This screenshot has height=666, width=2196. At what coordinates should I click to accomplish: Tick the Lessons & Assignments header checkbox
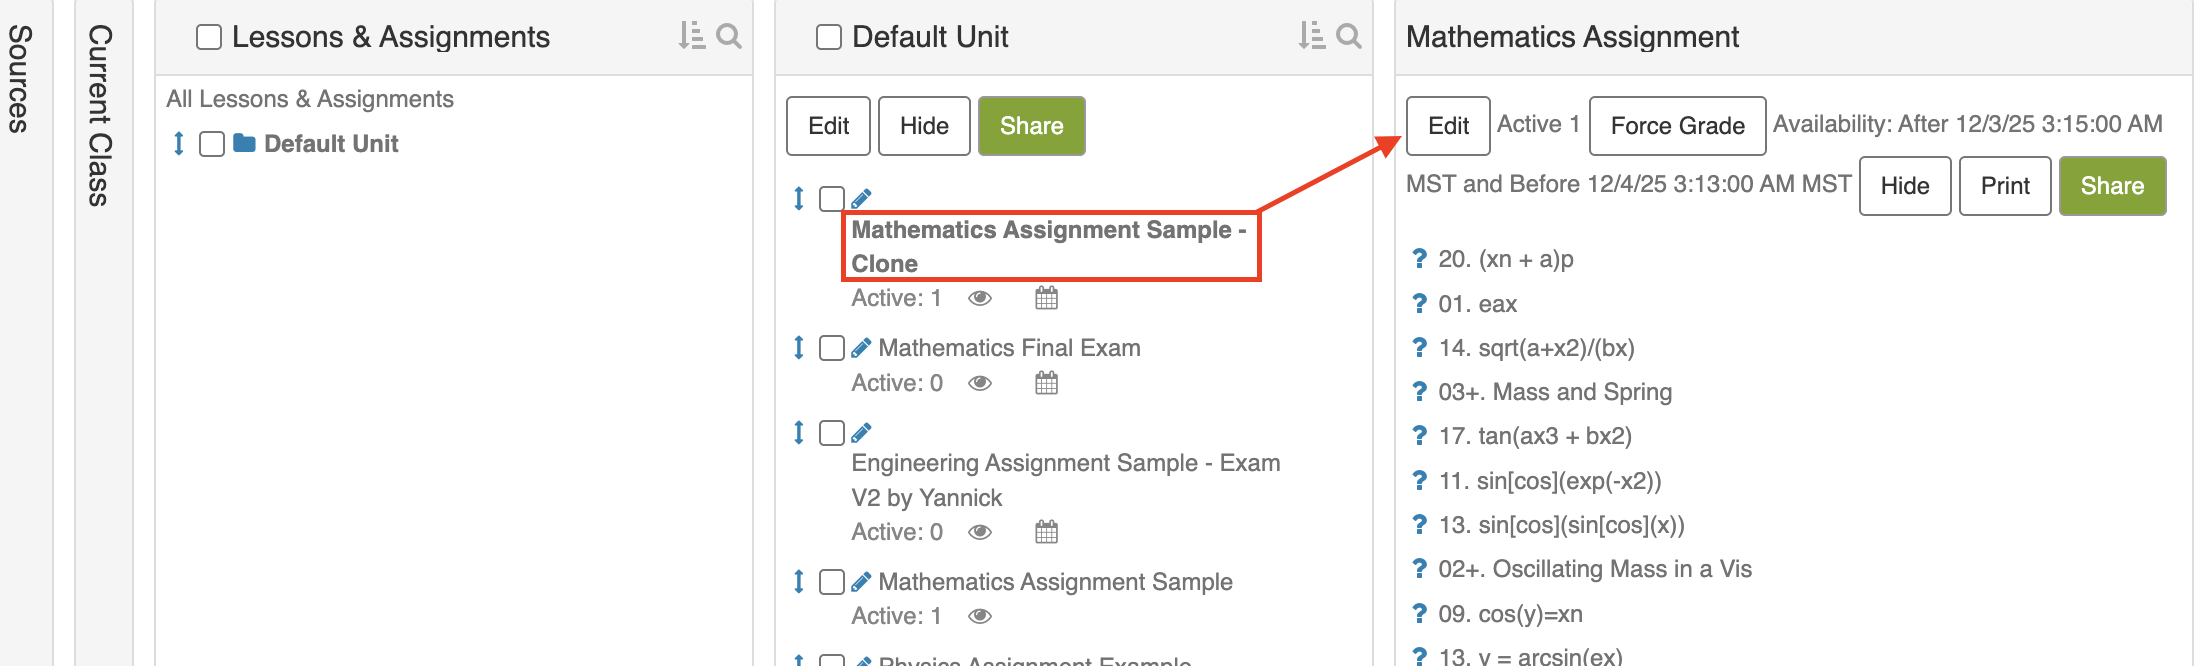(209, 38)
